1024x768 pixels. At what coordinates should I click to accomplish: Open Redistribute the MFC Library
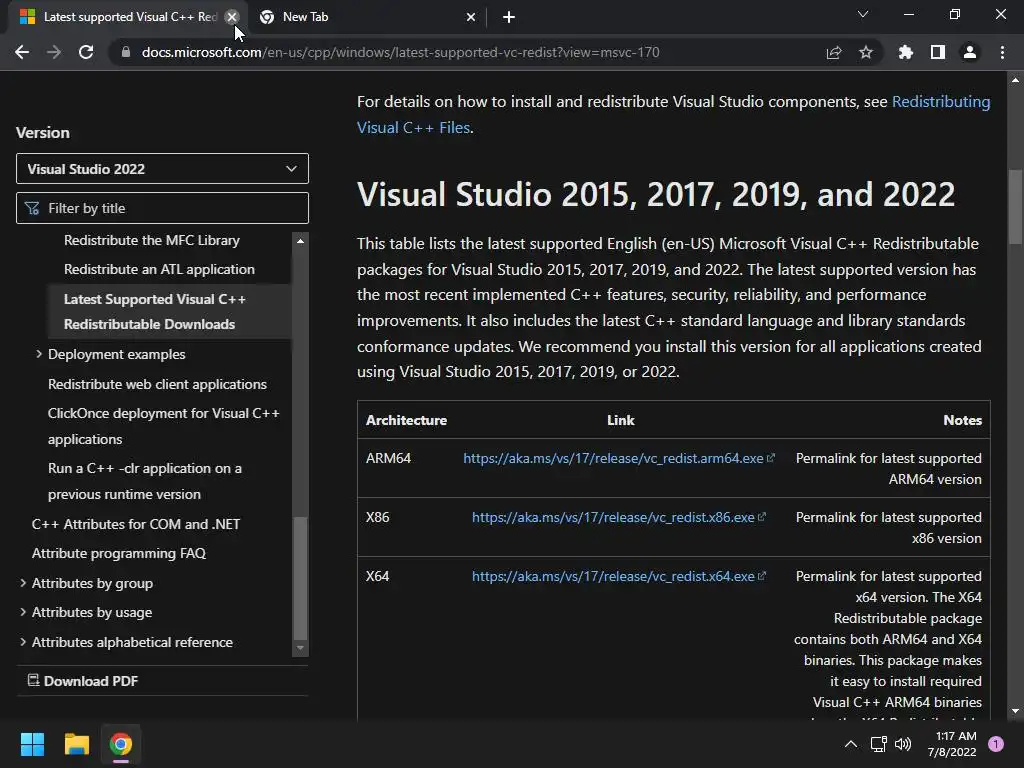(x=152, y=240)
